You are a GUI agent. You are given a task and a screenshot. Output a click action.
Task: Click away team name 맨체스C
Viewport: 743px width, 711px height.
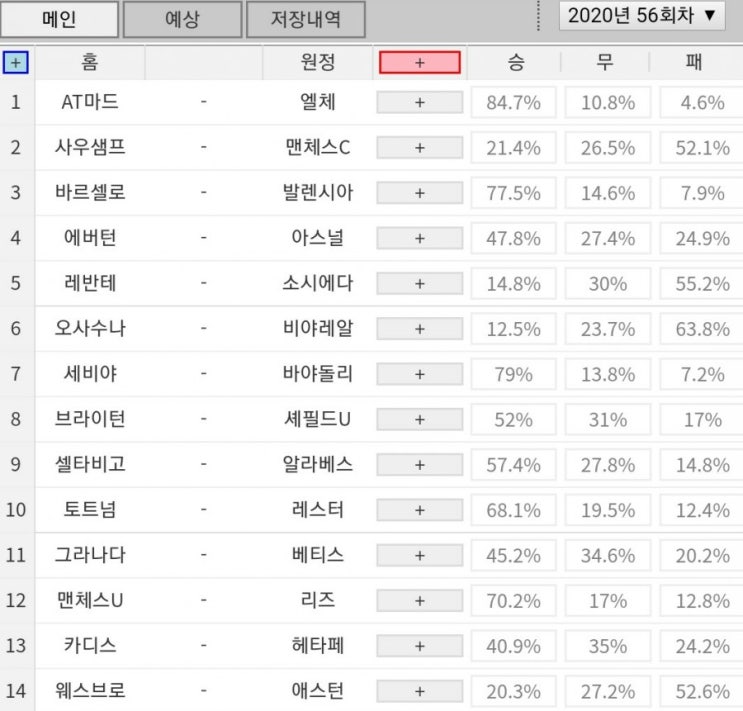click(x=318, y=147)
